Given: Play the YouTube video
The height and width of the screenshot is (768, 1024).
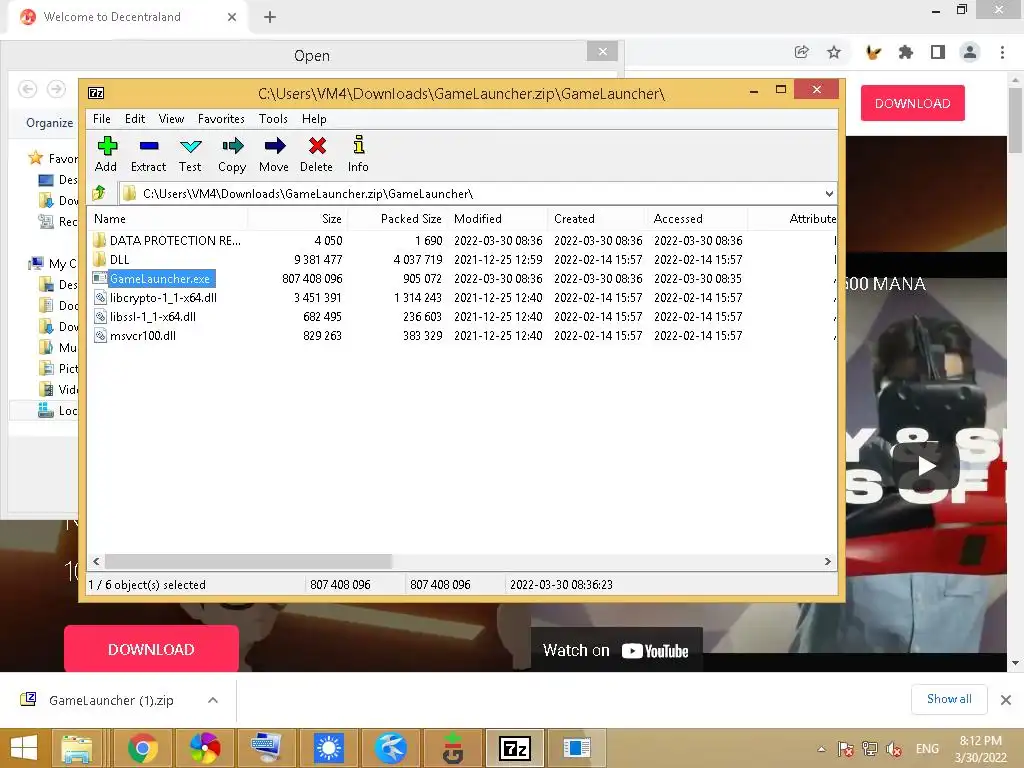Looking at the screenshot, I should tap(926, 466).
